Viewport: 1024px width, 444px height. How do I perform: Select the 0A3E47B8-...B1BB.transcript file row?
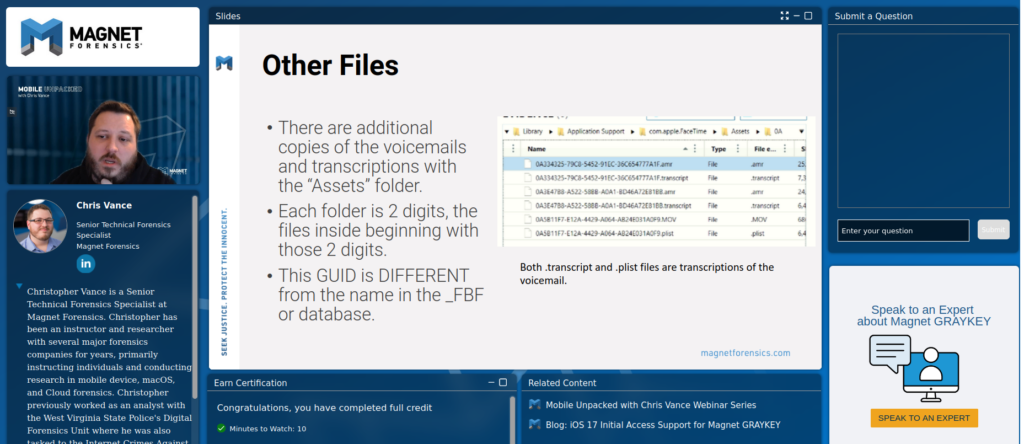point(654,206)
